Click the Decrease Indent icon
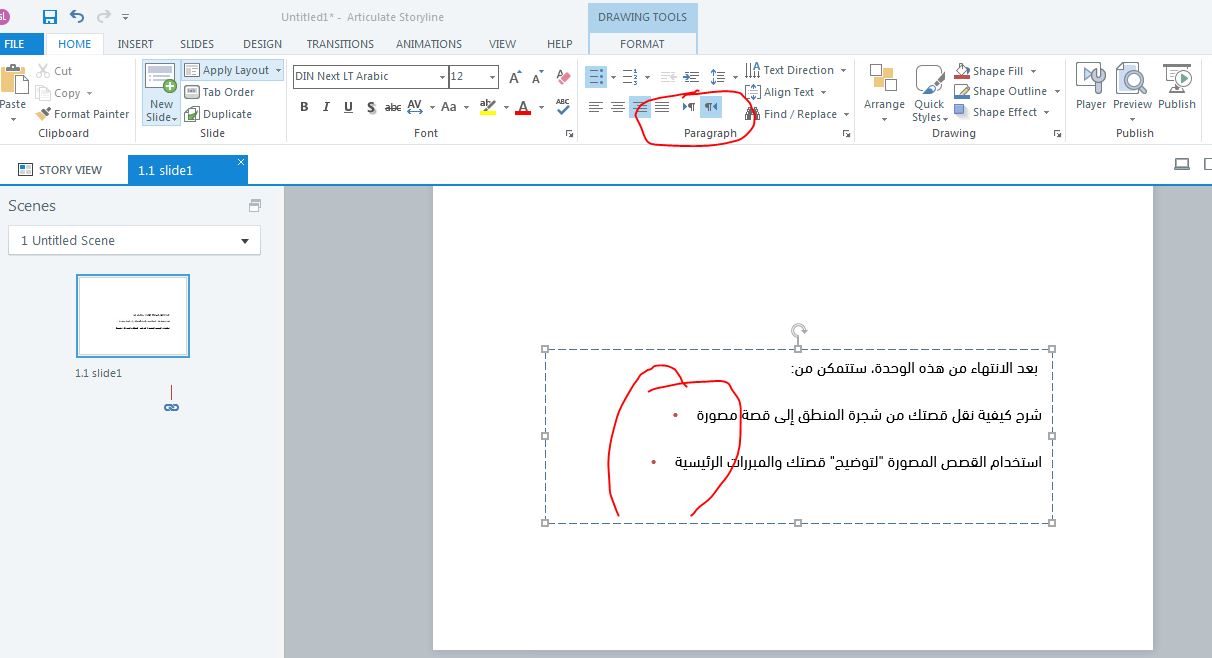This screenshot has width=1212, height=658. (x=668, y=77)
